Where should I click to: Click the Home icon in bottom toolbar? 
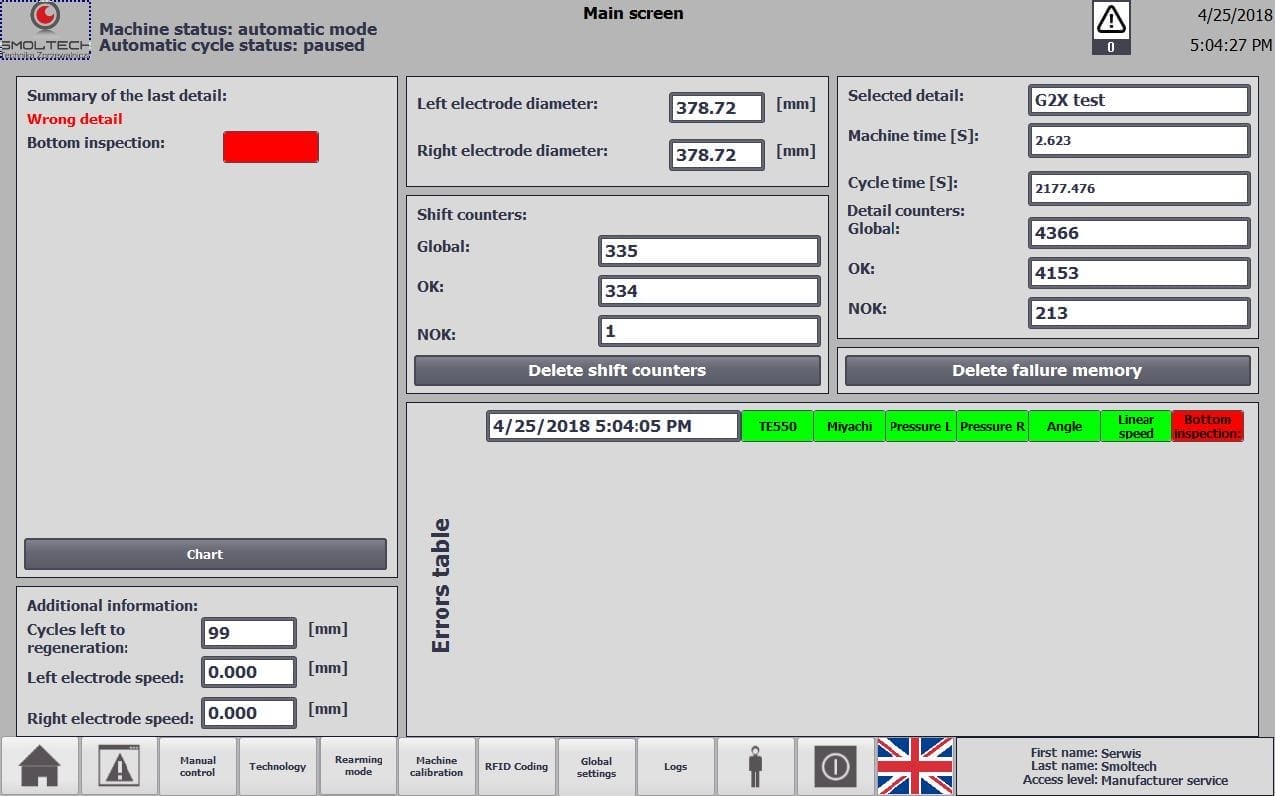point(40,767)
